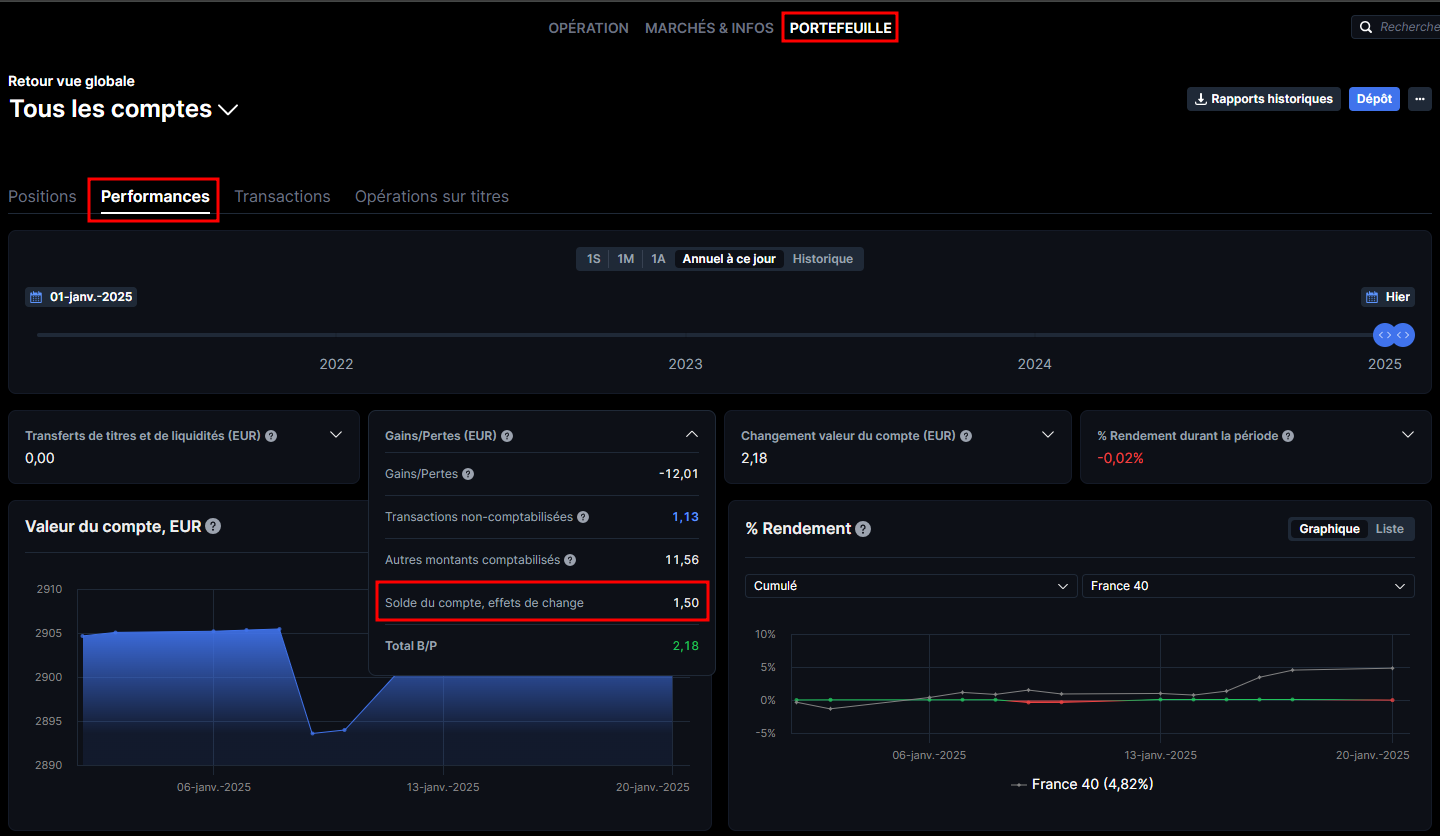The height and width of the screenshot is (836, 1440).
Task: Collapse the Gains/Pertes (EUR) card
Action: point(691,435)
